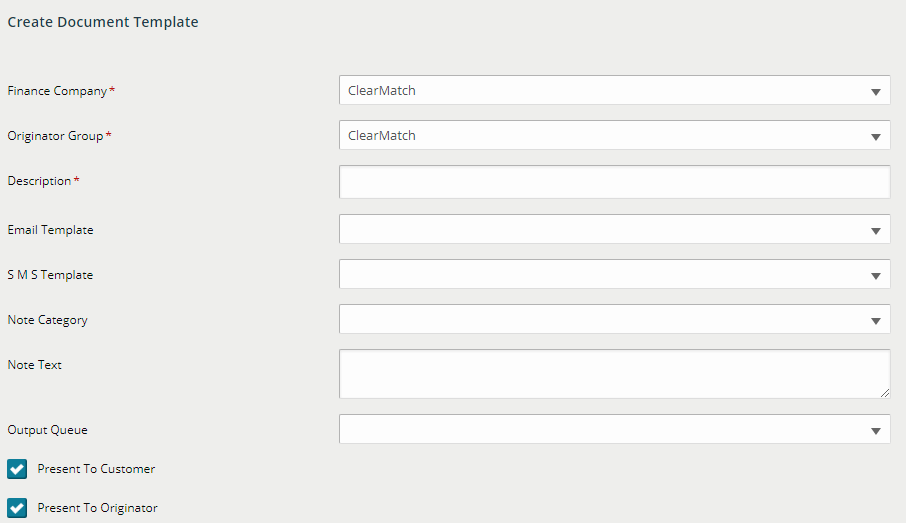Click the Present To Customer label
This screenshot has width=906, height=523.
96,469
